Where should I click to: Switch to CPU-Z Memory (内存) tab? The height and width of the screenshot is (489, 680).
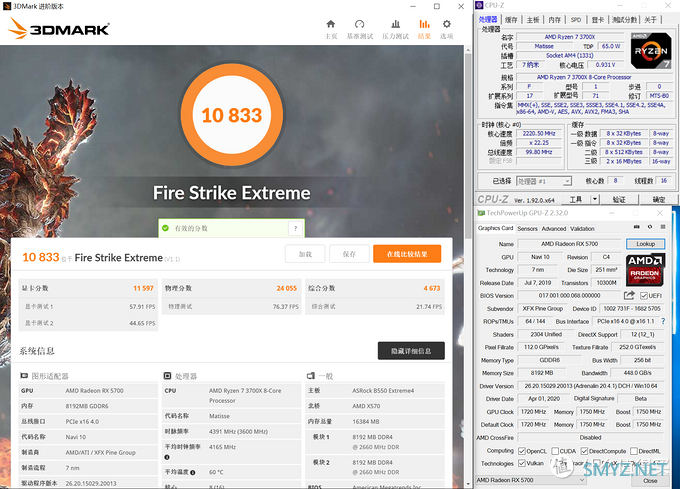555,20
